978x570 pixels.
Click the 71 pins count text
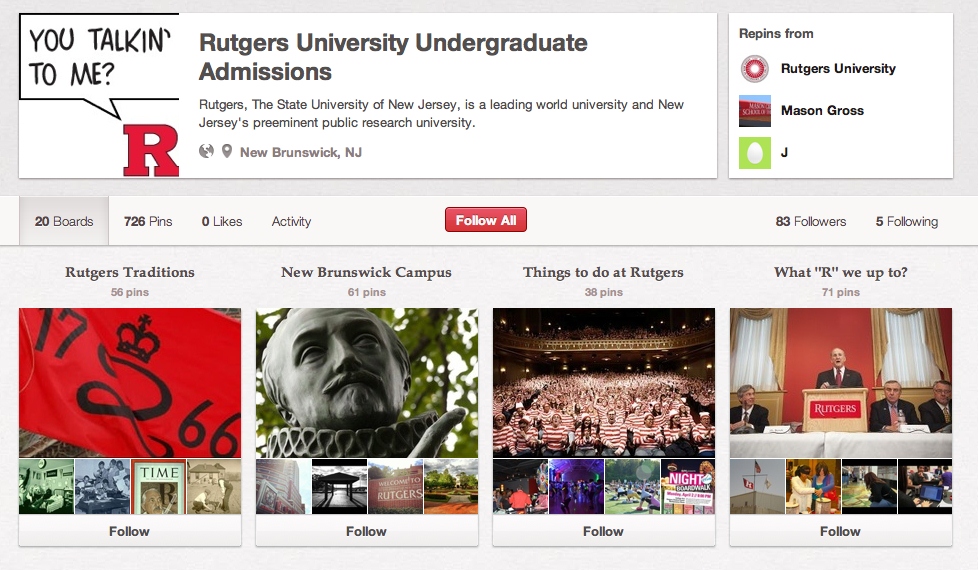[x=841, y=292]
